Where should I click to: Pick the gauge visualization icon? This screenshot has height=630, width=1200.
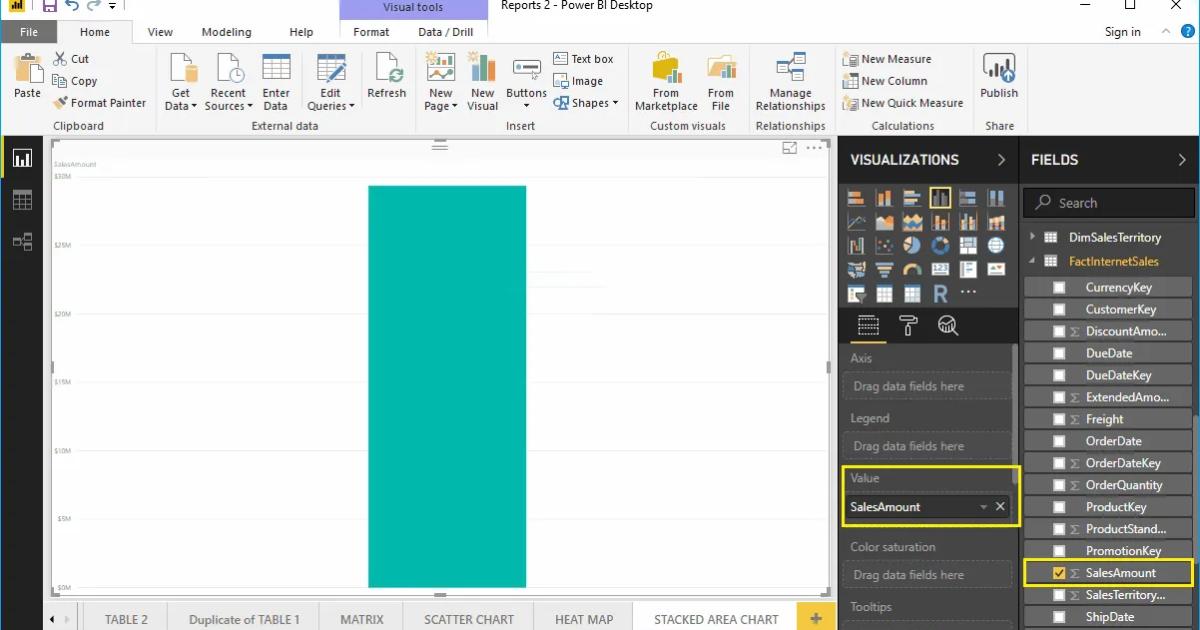click(913, 269)
